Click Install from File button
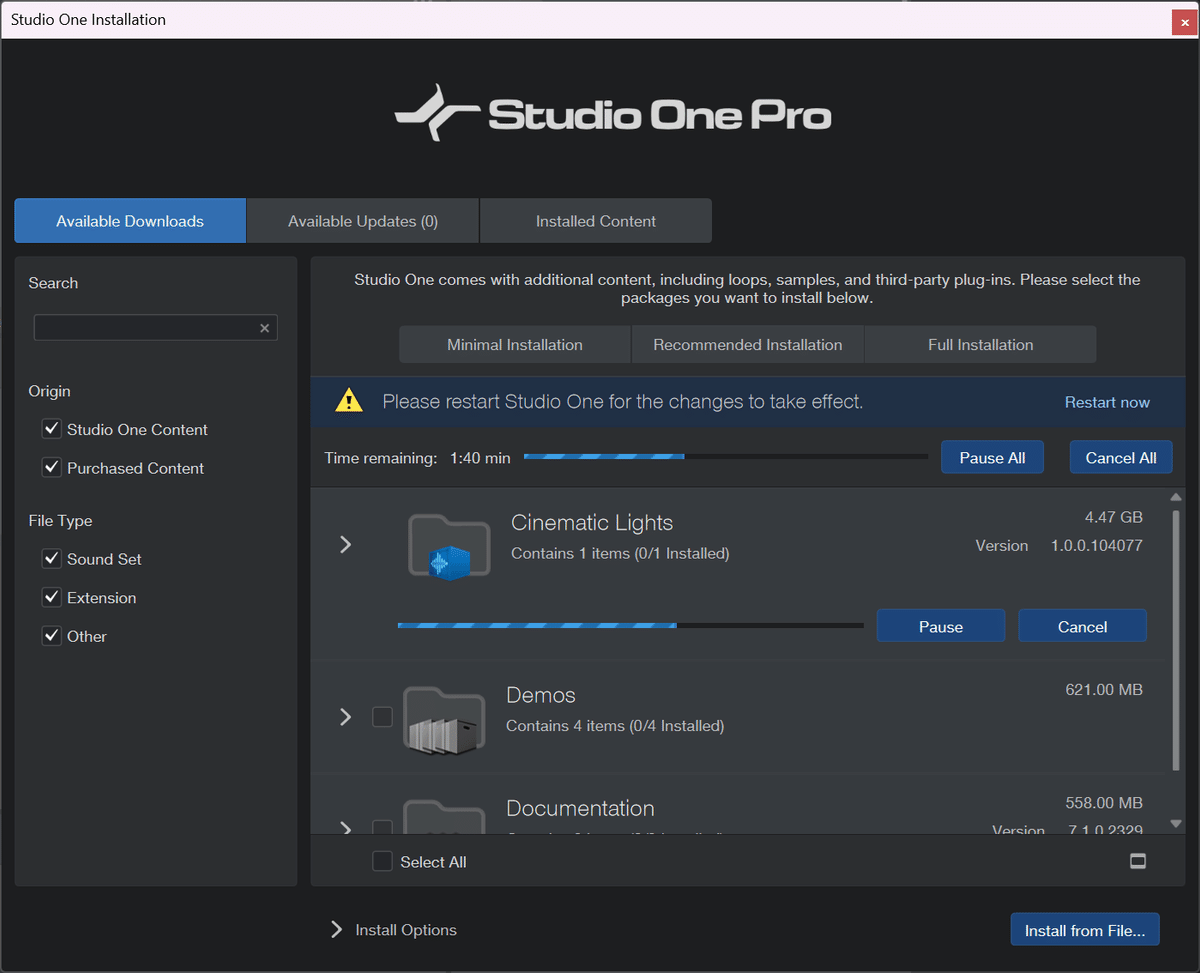Viewport: 1200px width, 973px height. click(1085, 930)
